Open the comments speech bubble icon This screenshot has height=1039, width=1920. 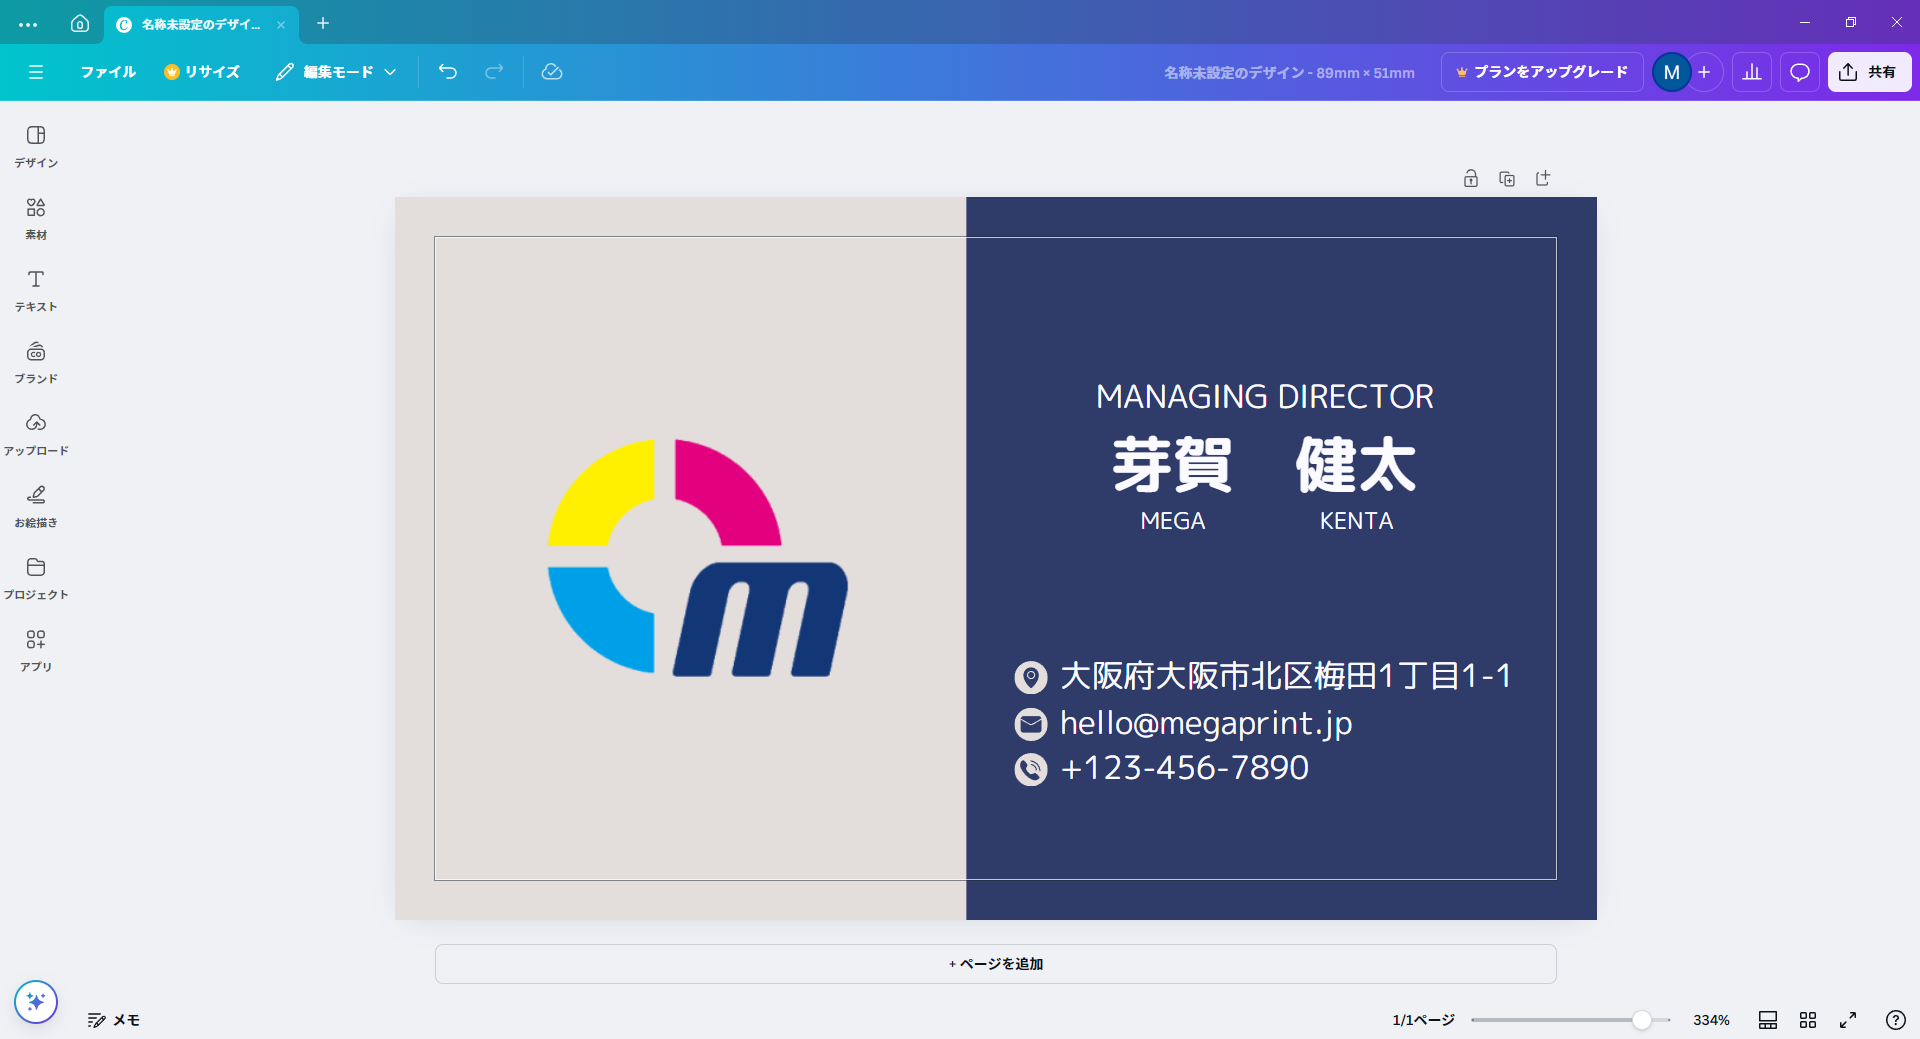[x=1799, y=72]
